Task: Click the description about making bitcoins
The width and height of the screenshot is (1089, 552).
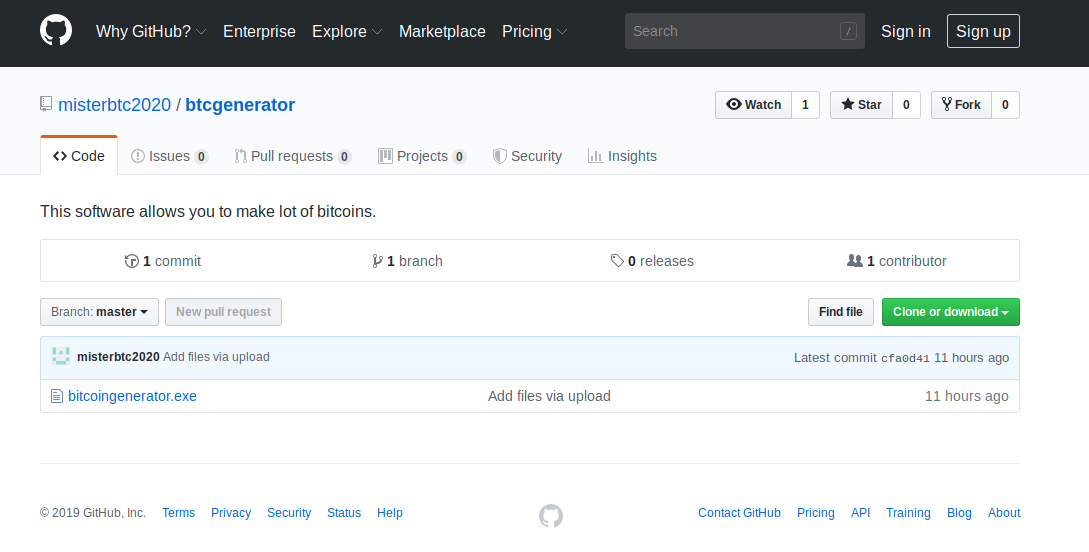Action: point(208,211)
